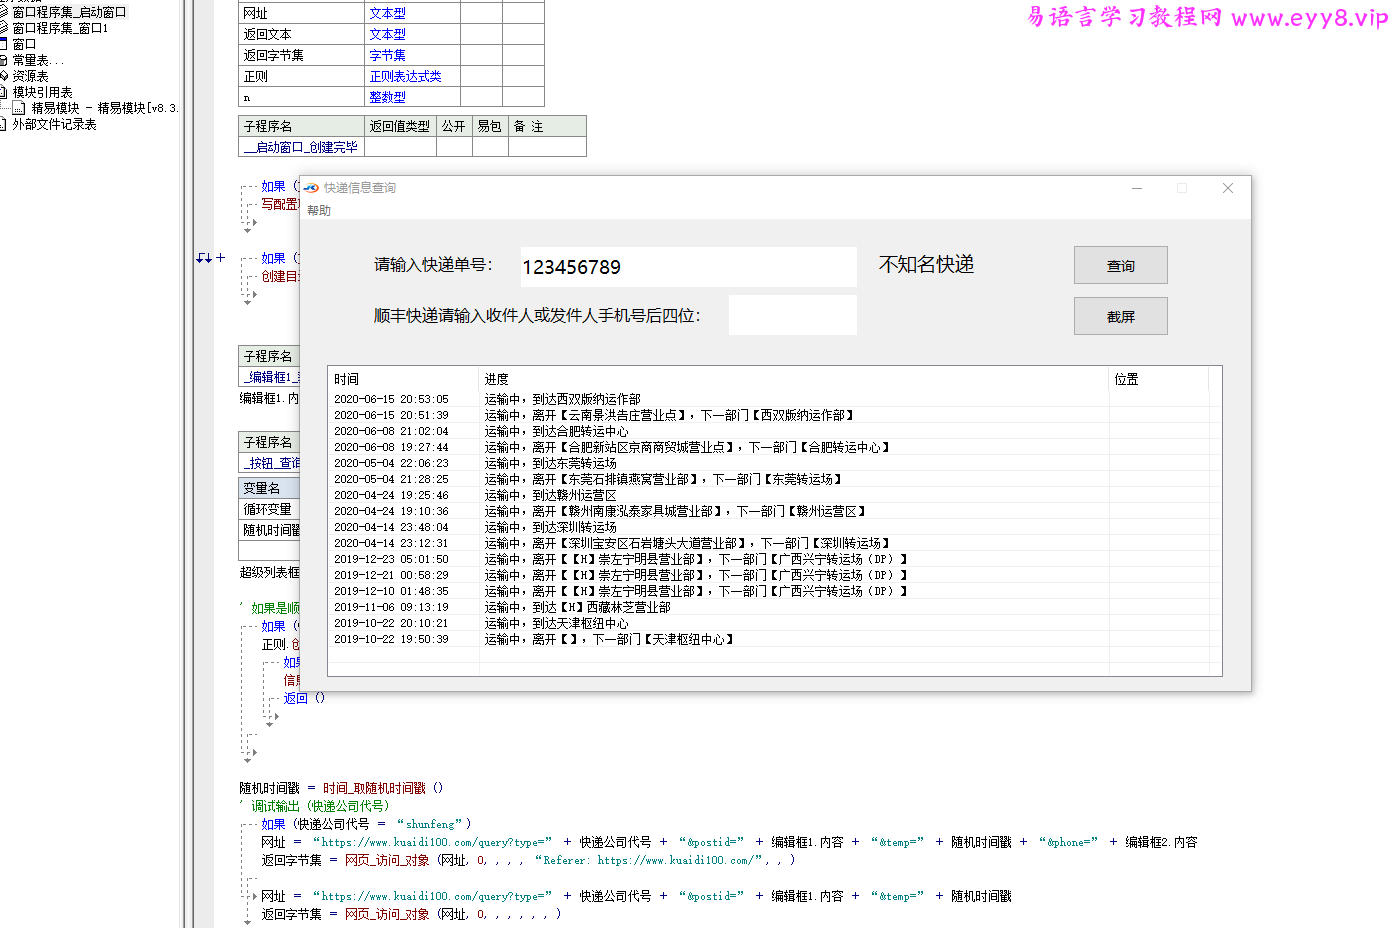Click the 易包 table header cell
The image size is (1393, 928).
point(490,126)
